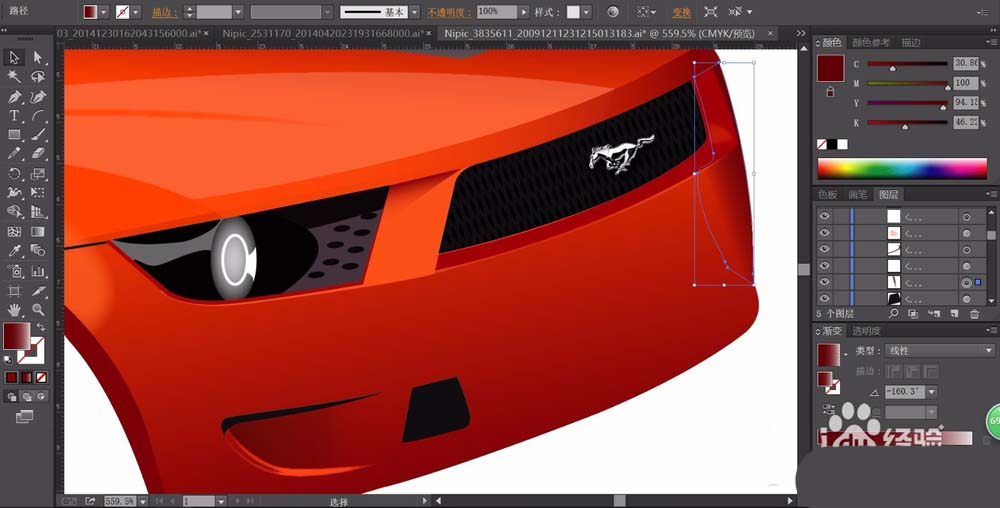This screenshot has width=1000, height=508.
Task: Open the graphic style 样式 dropdown
Action: pyautogui.click(x=586, y=12)
